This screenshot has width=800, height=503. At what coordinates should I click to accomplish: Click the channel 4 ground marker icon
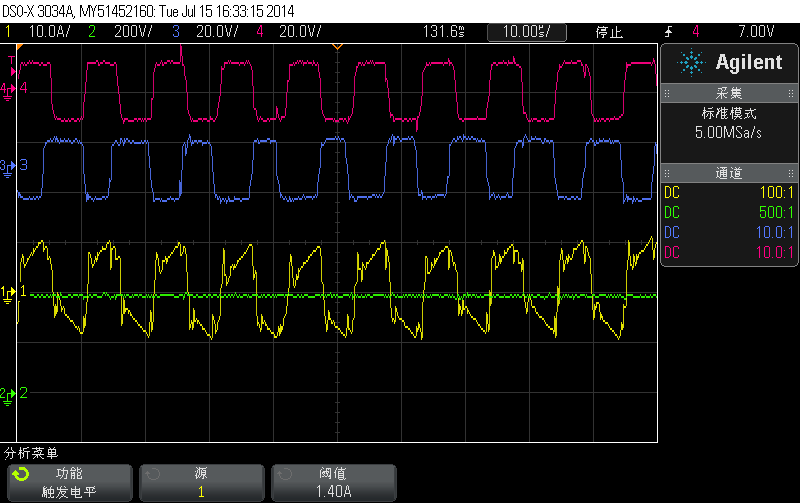pos(8,91)
